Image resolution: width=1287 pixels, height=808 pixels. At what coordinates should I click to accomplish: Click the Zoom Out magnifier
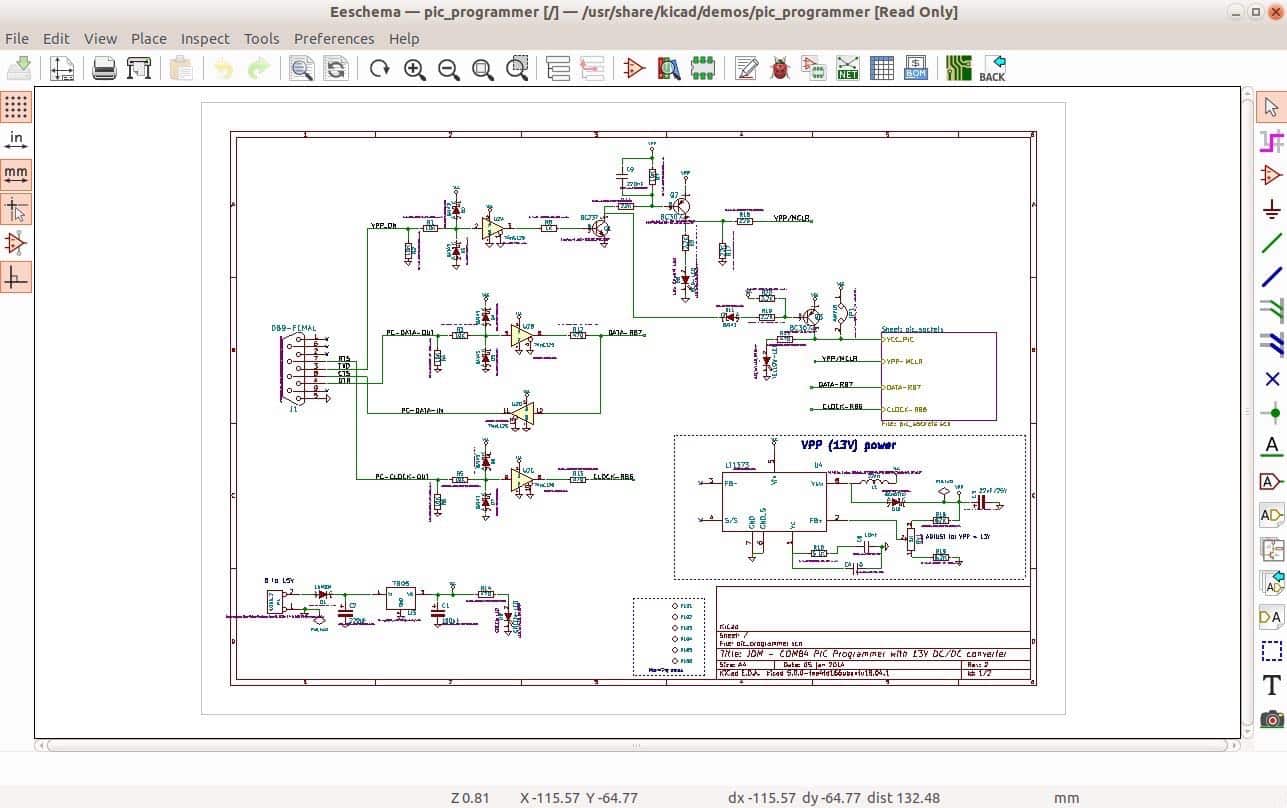point(449,68)
